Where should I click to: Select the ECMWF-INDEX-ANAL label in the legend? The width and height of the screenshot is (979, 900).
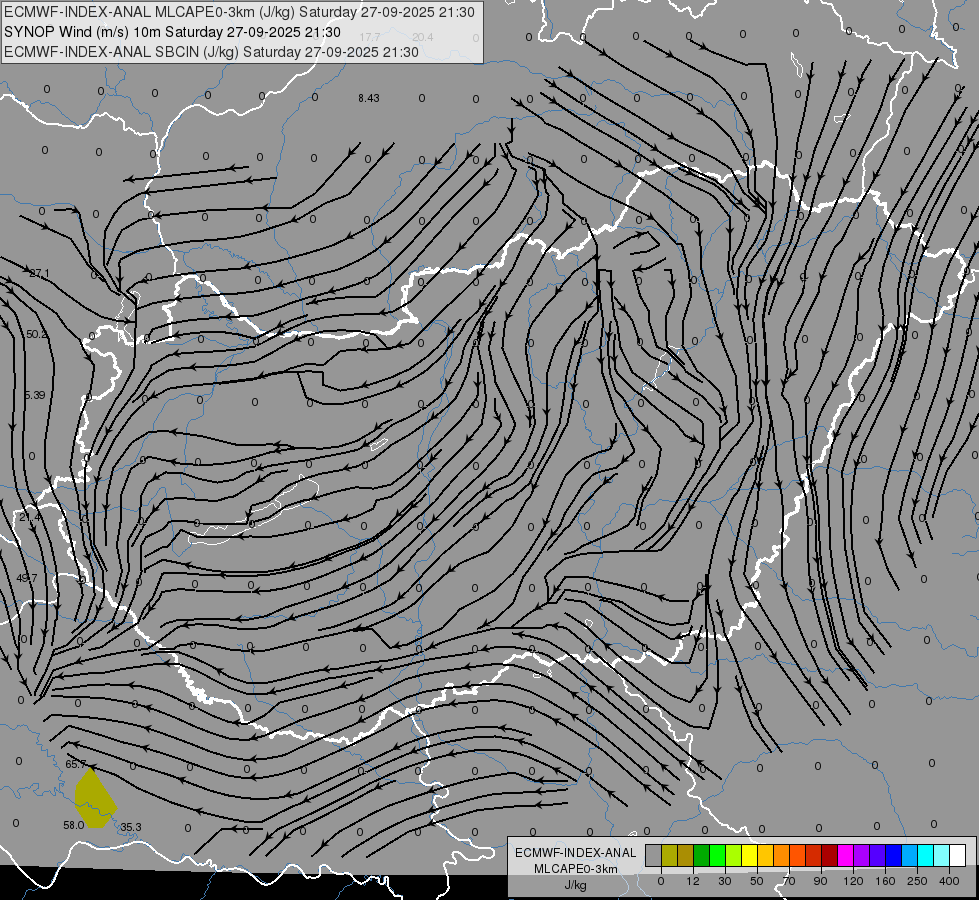click(x=575, y=853)
